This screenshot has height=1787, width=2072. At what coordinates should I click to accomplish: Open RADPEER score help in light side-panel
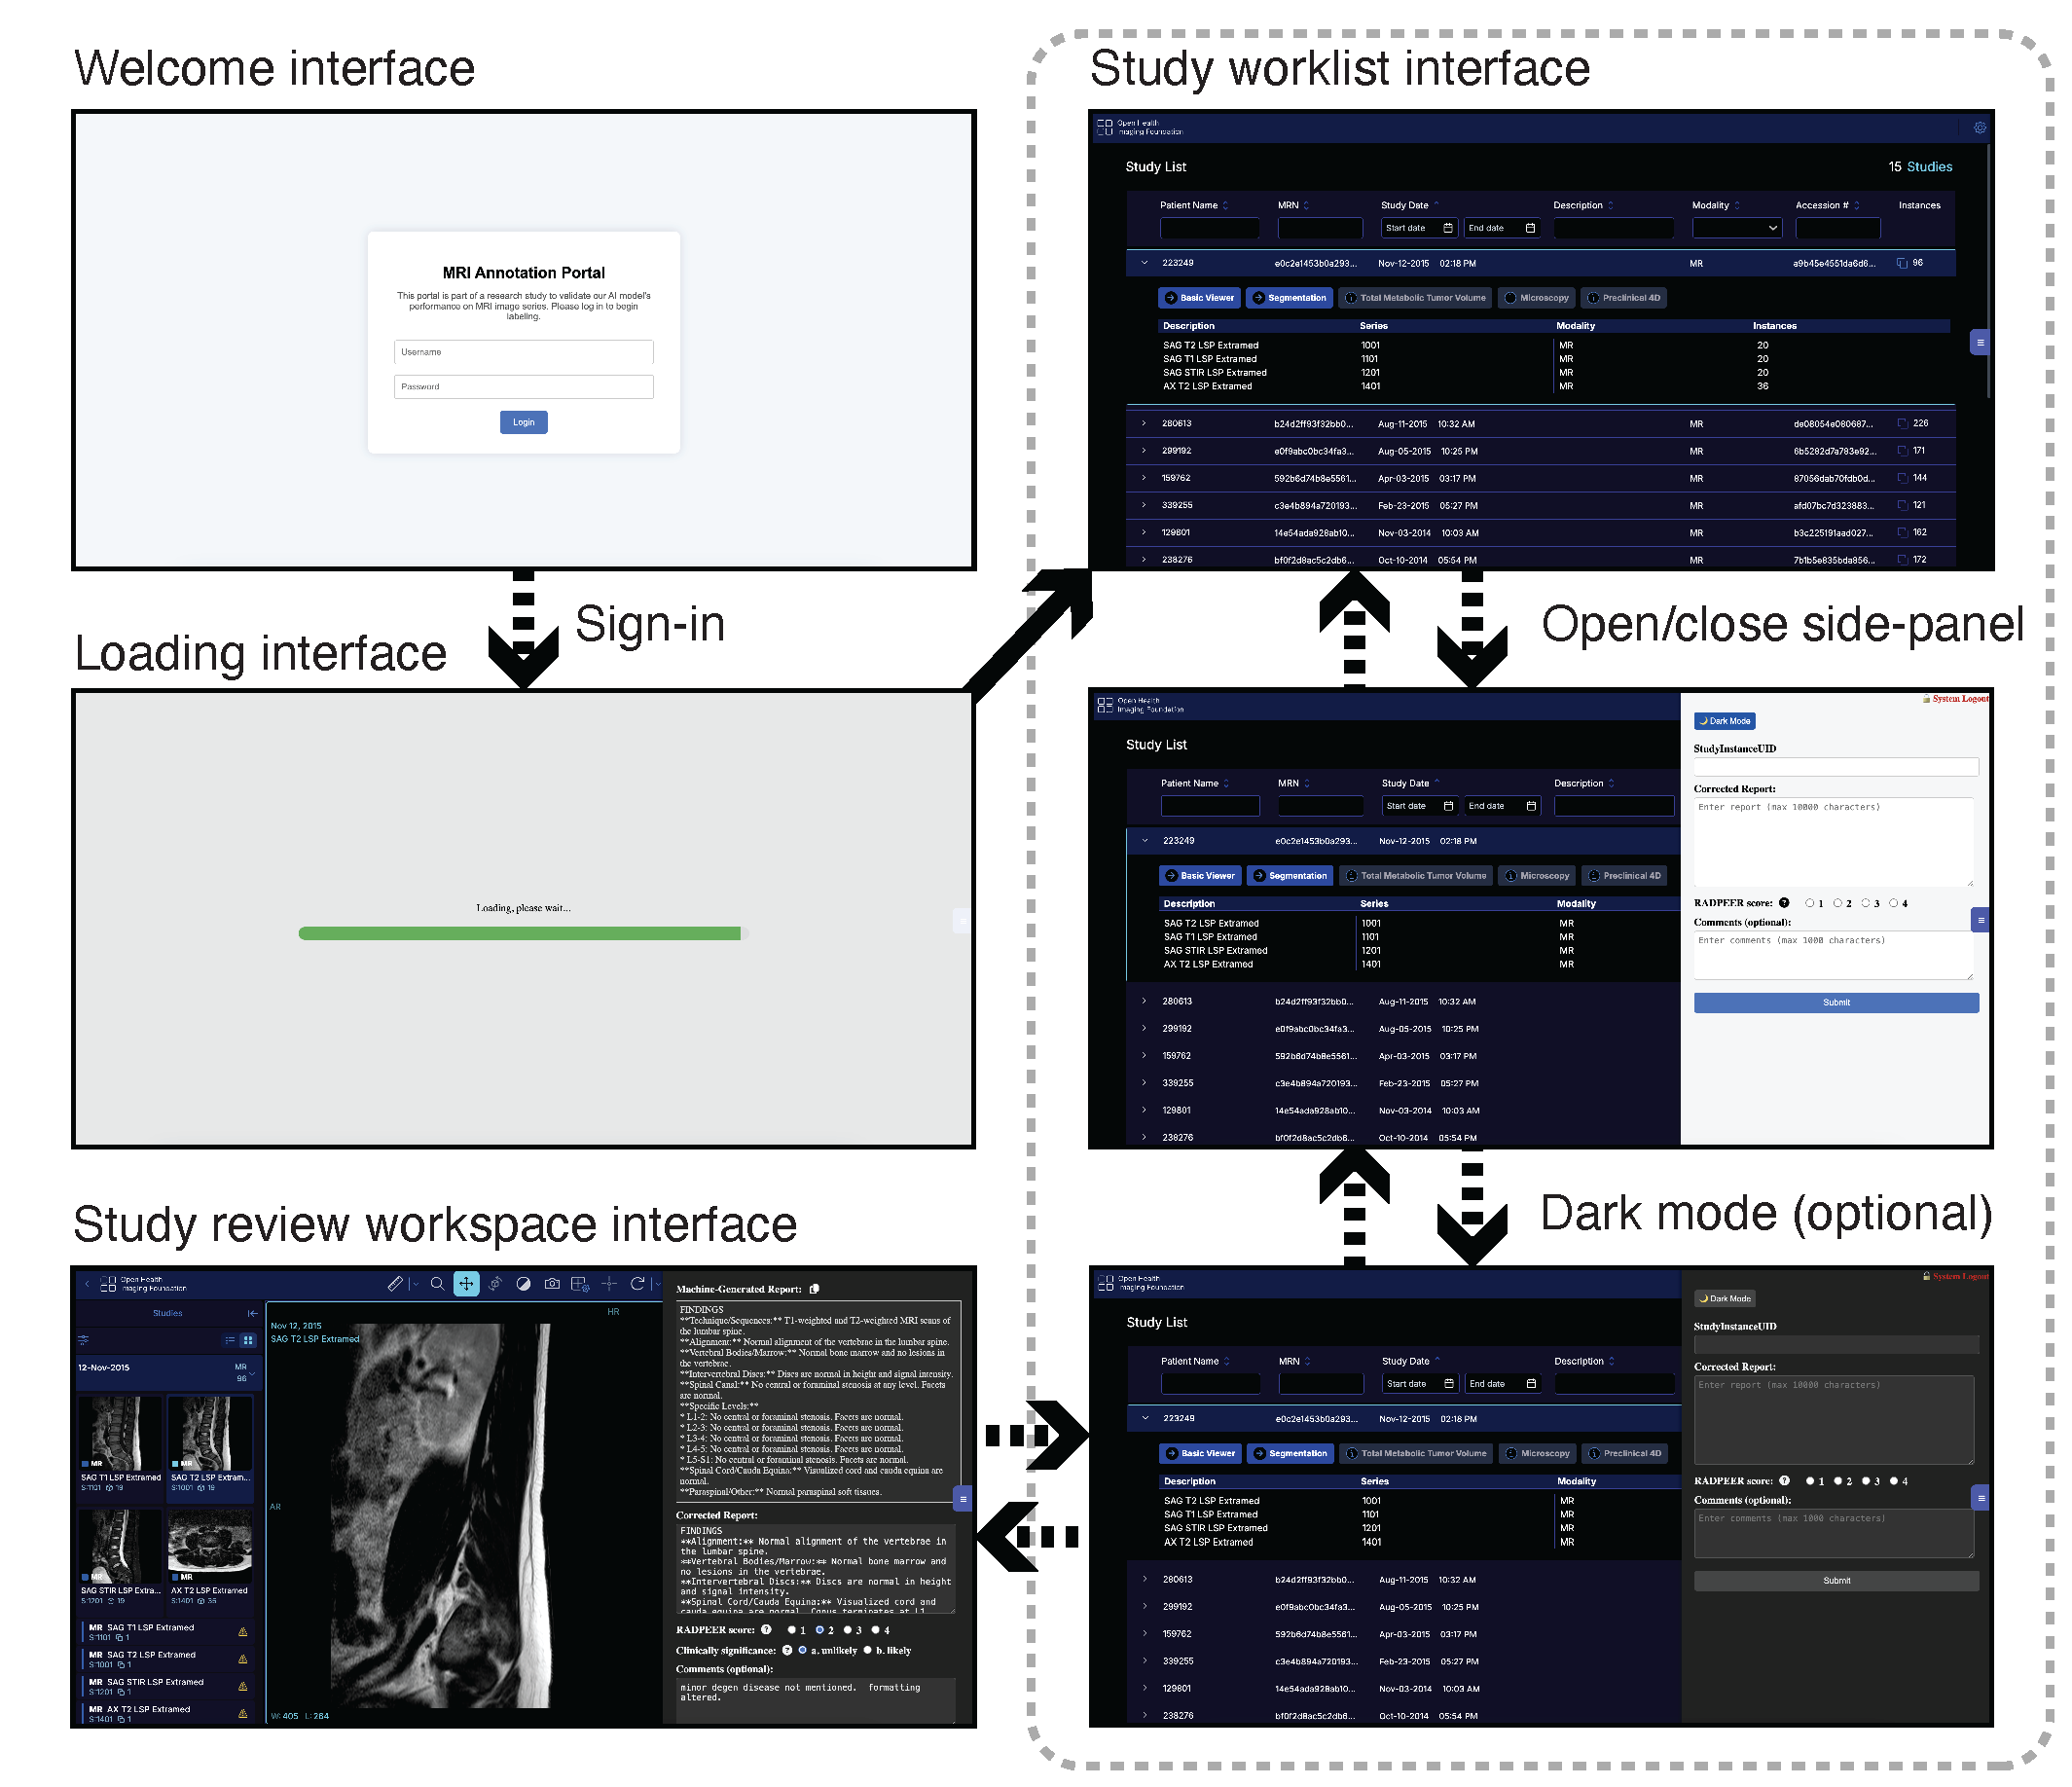click(x=1784, y=903)
